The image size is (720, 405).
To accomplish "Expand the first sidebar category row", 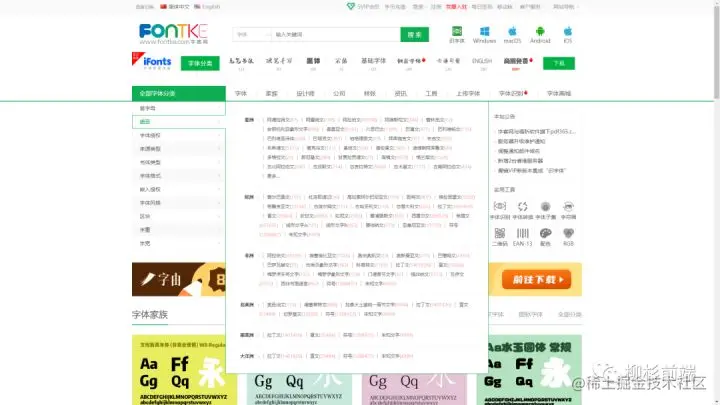I will [179, 108].
